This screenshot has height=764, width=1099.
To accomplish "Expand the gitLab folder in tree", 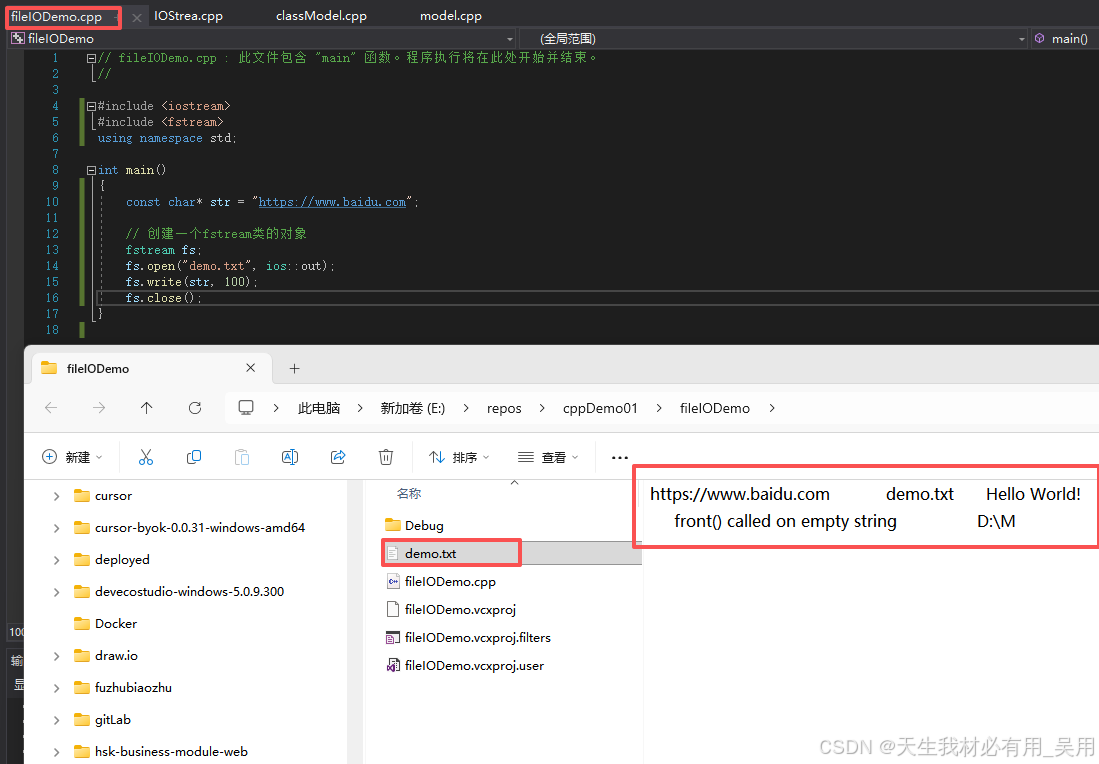I will pos(56,720).
